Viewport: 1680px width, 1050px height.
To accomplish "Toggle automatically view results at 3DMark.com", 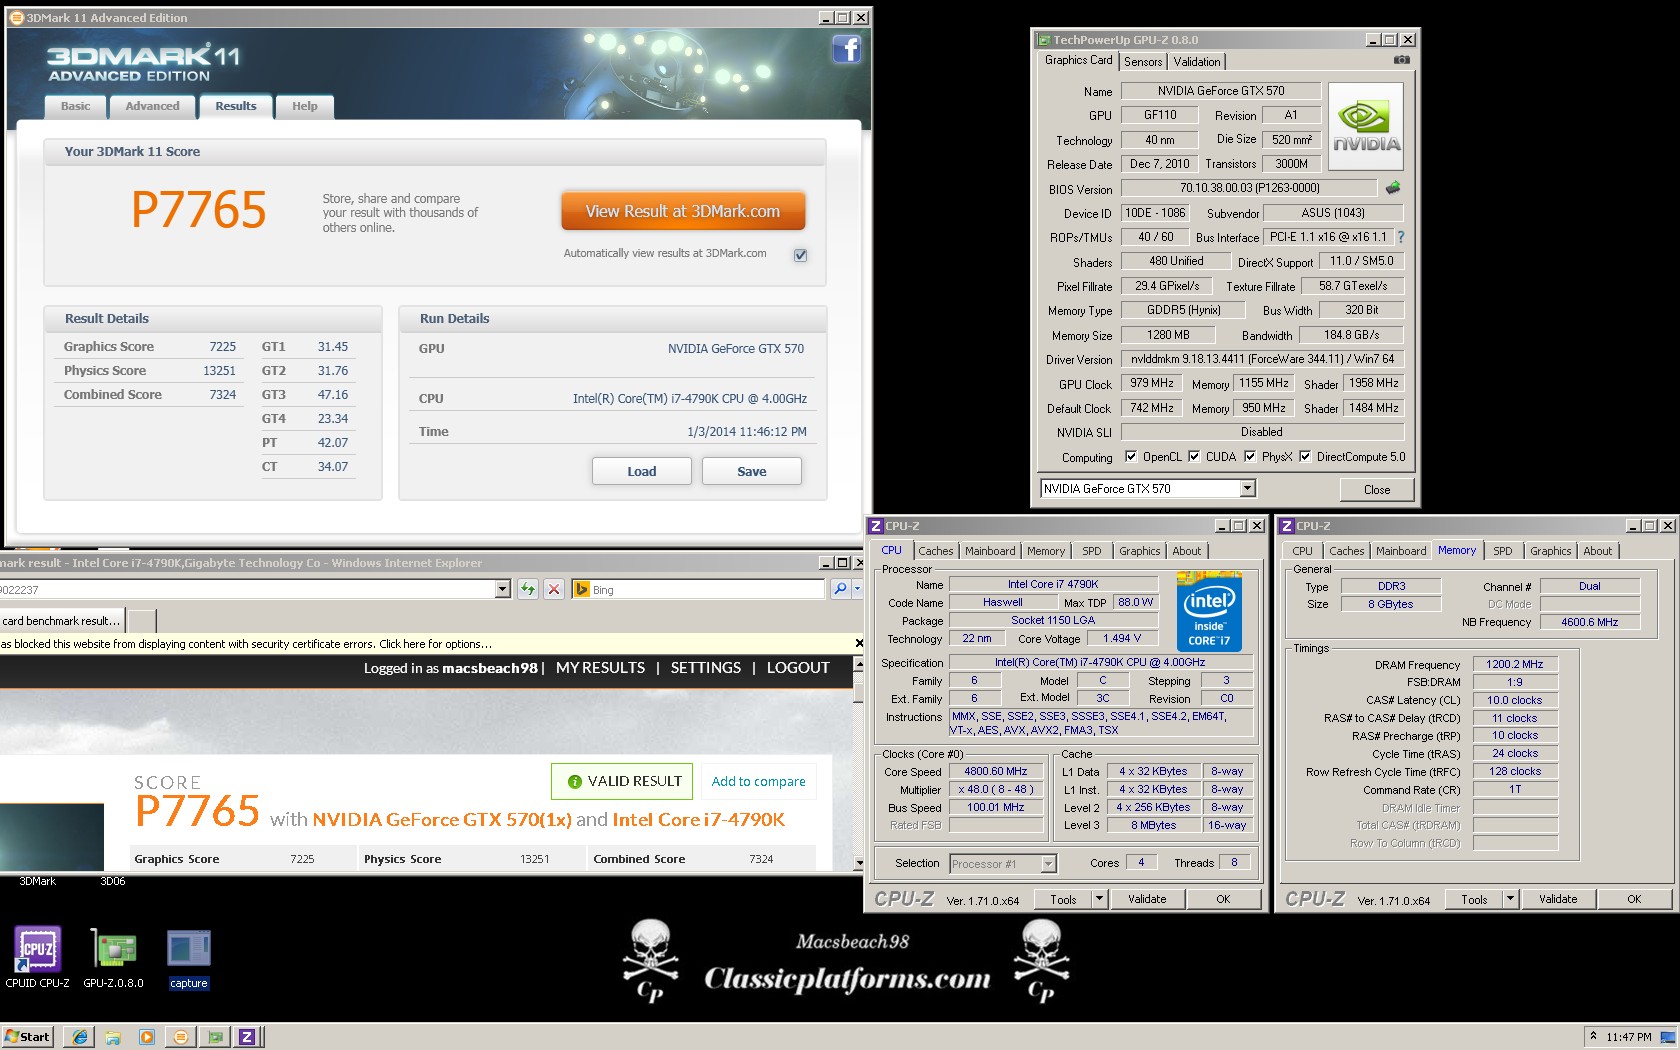I will coord(800,255).
